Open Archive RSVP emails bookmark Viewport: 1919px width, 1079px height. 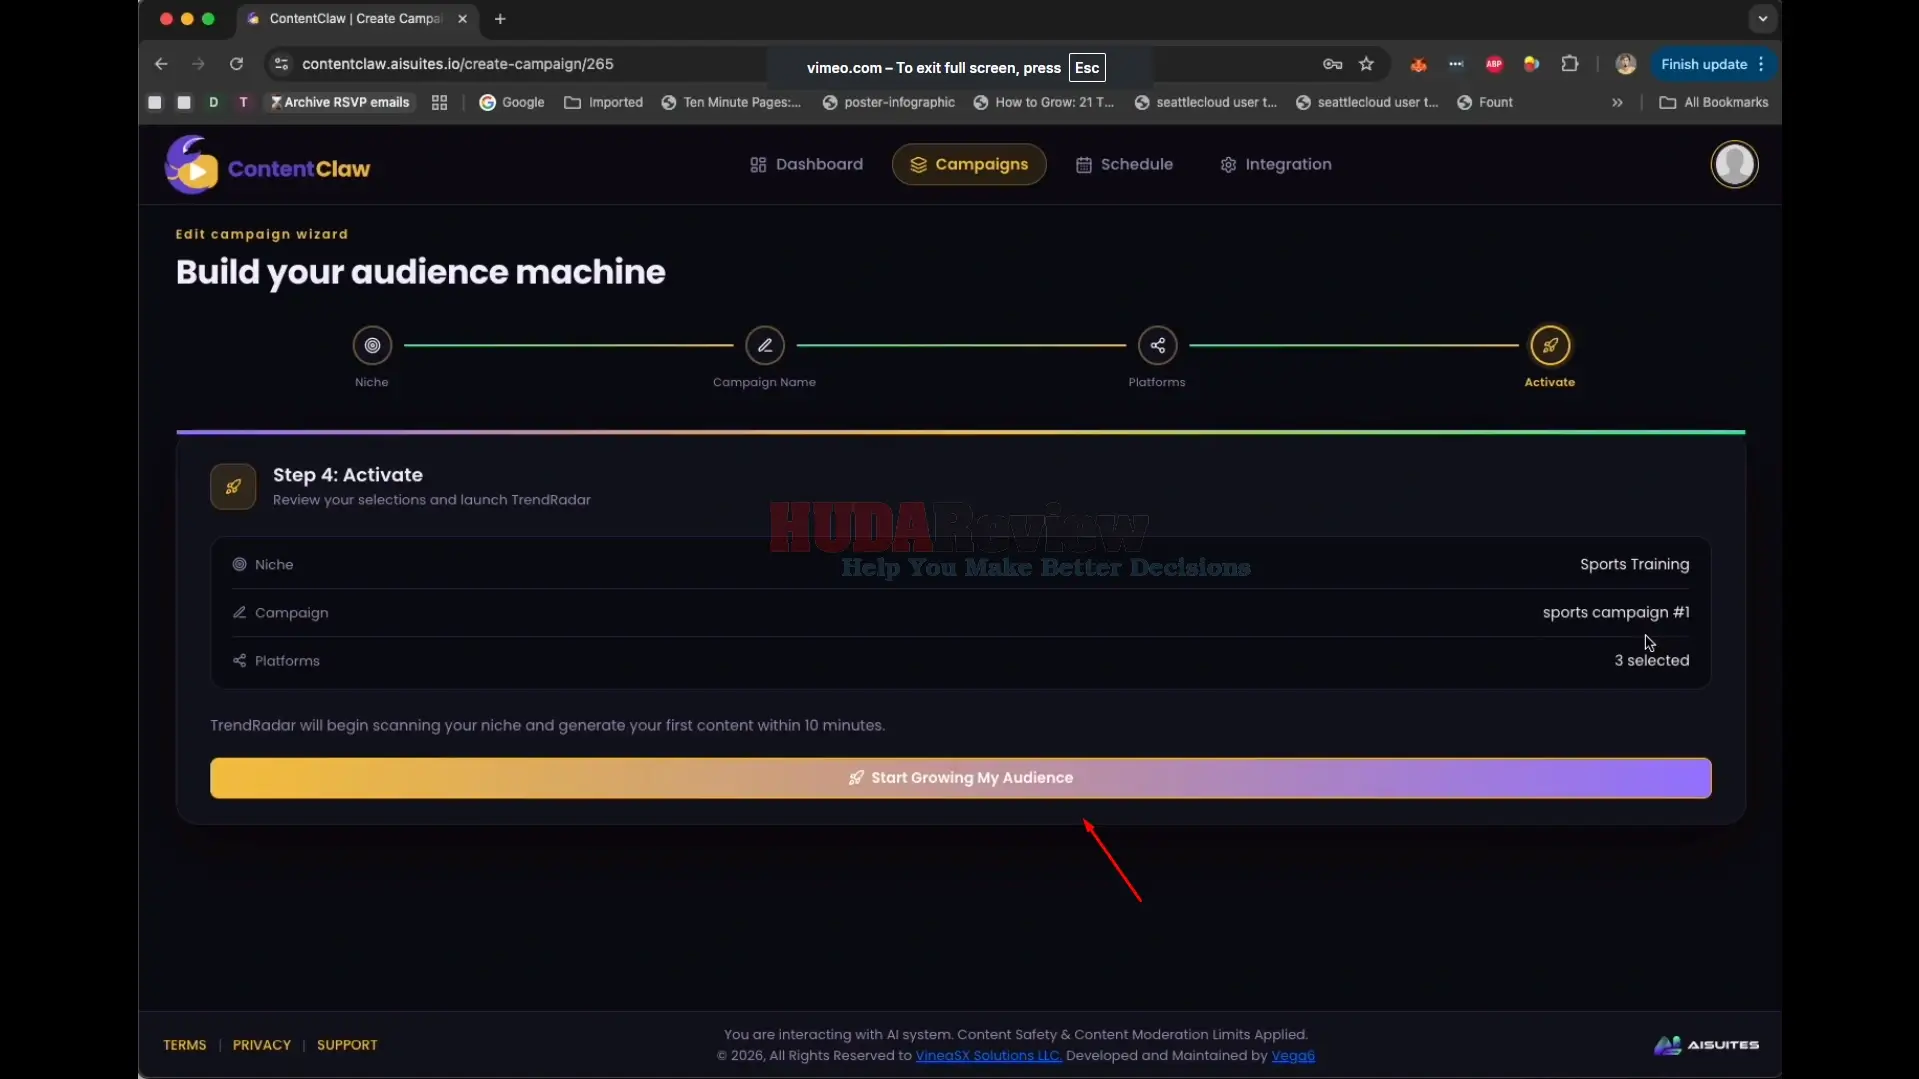(x=340, y=102)
